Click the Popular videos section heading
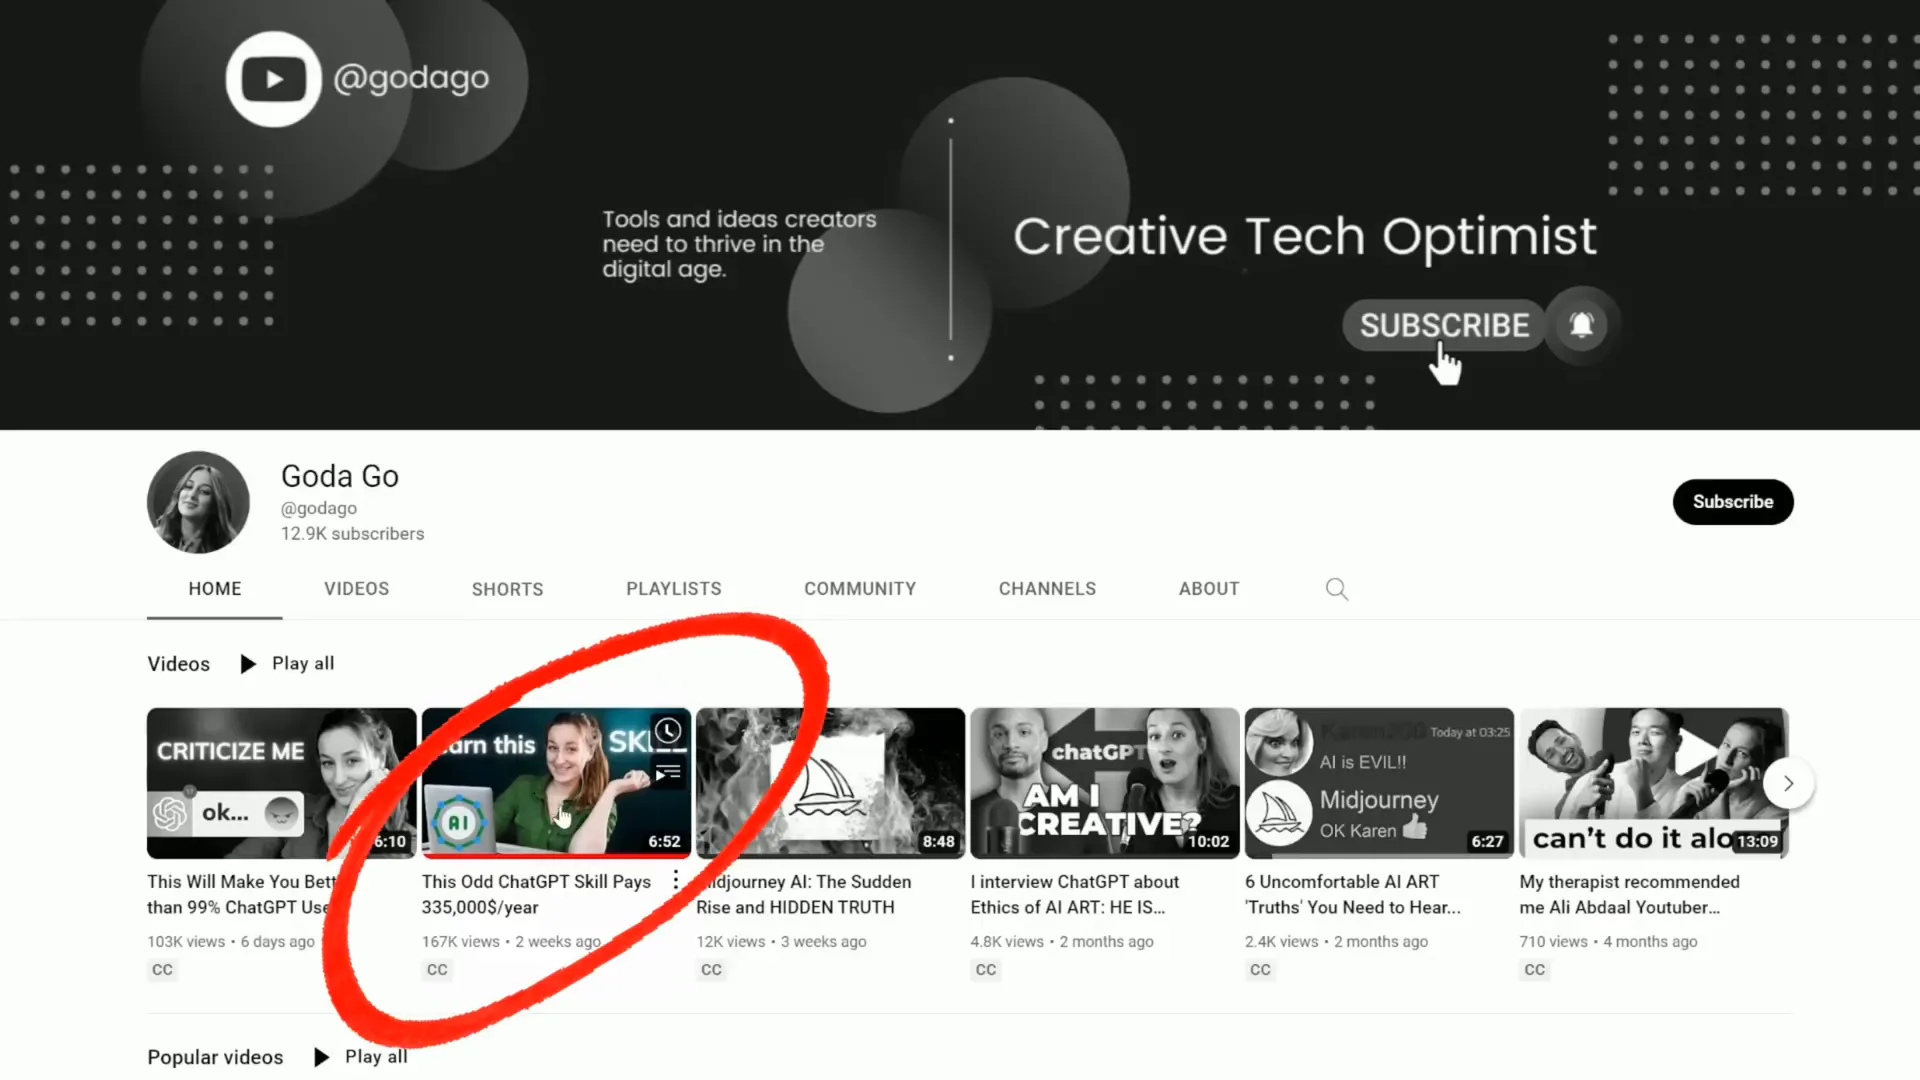Image resolution: width=1920 pixels, height=1080 pixels. point(215,1057)
